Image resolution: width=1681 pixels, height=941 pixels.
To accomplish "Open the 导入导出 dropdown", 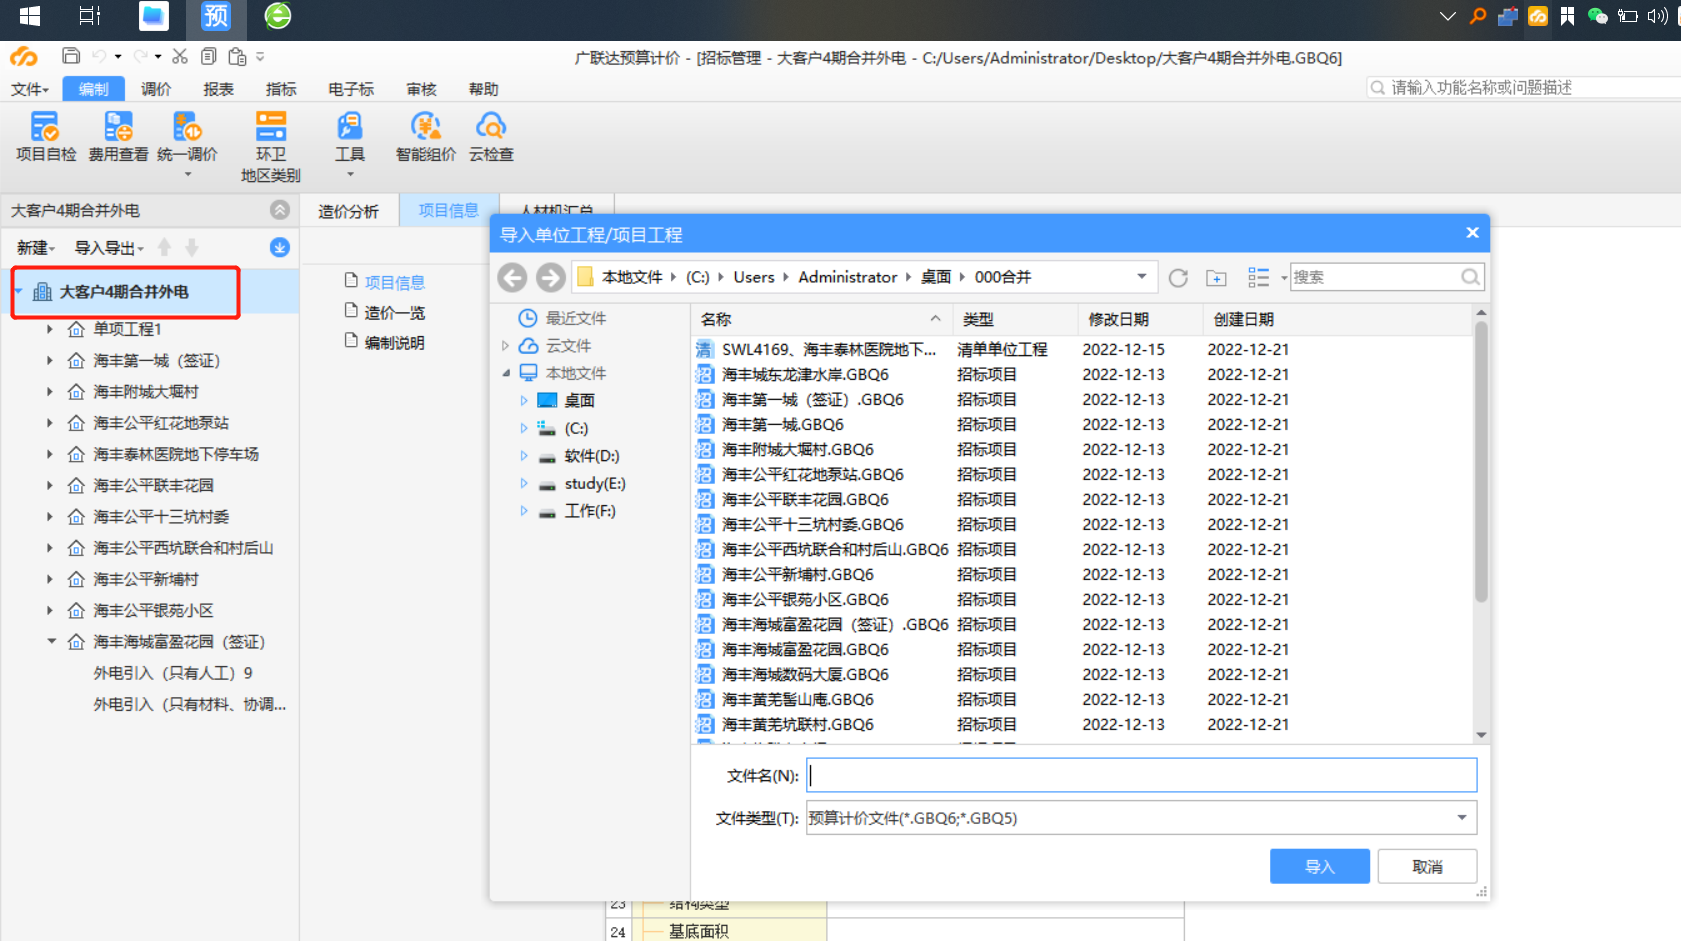I will point(109,247).
